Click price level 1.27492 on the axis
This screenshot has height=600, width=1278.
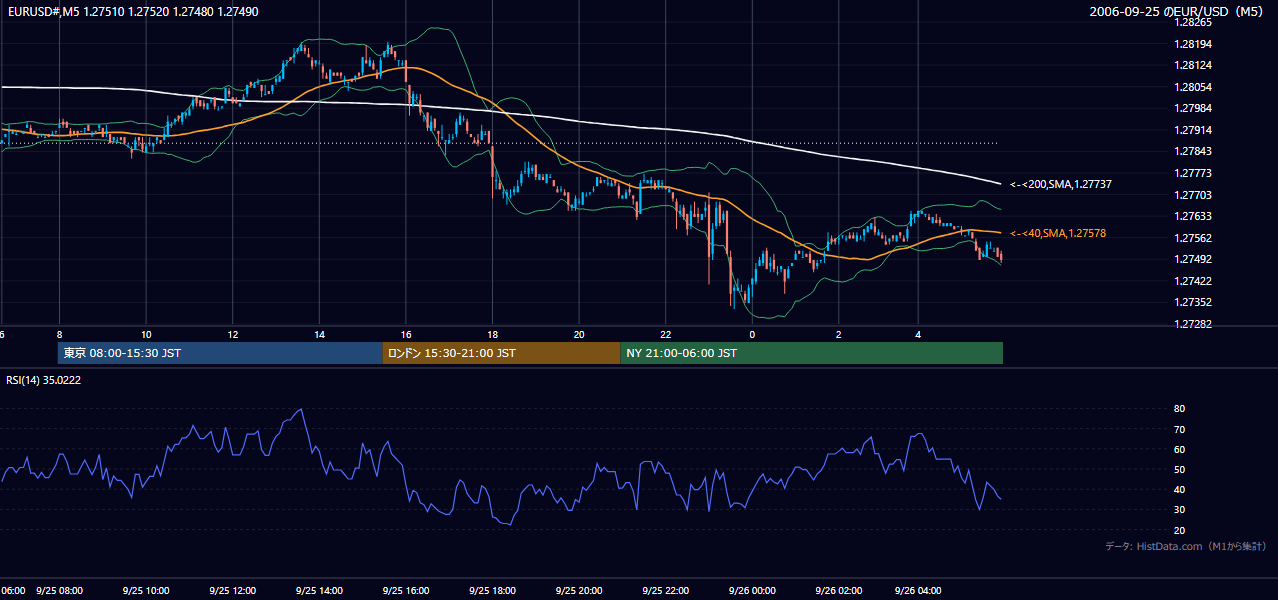[1193, 259]
